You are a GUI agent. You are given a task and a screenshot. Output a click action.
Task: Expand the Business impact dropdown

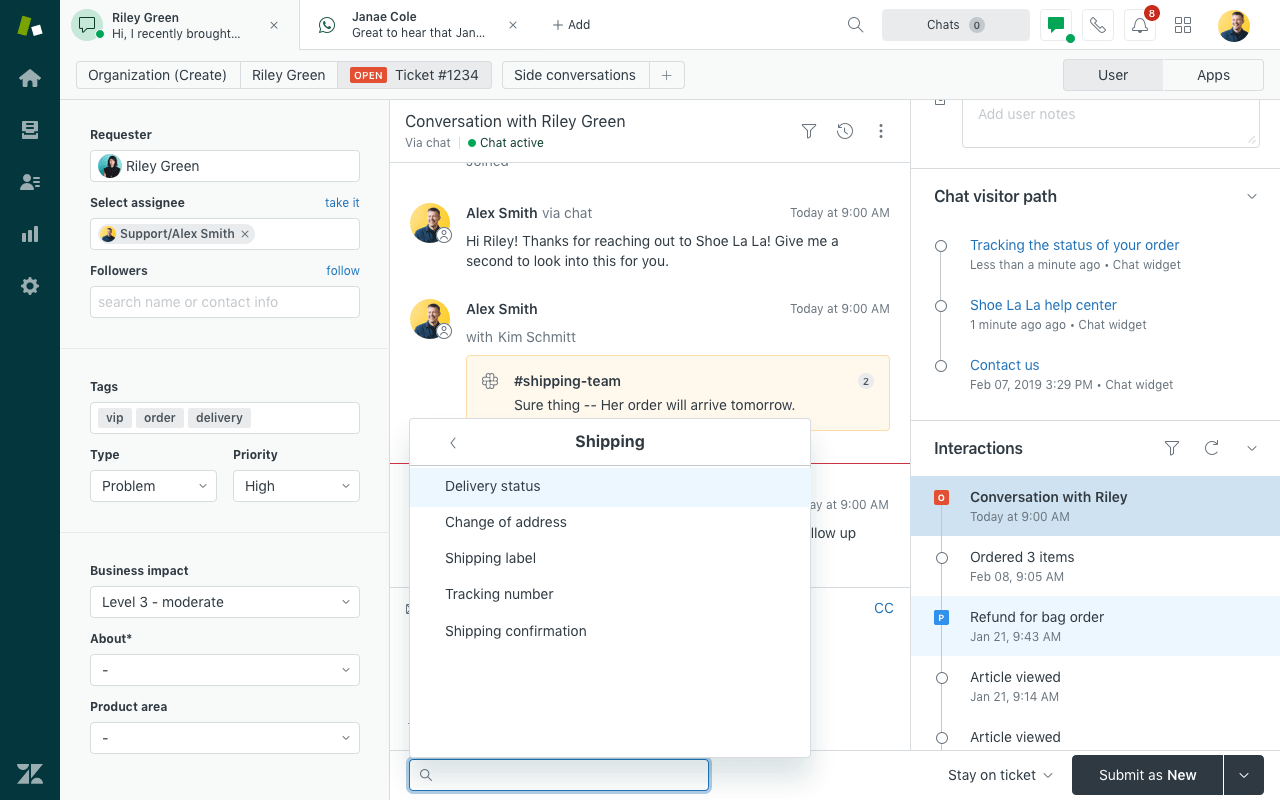point(225,602)
